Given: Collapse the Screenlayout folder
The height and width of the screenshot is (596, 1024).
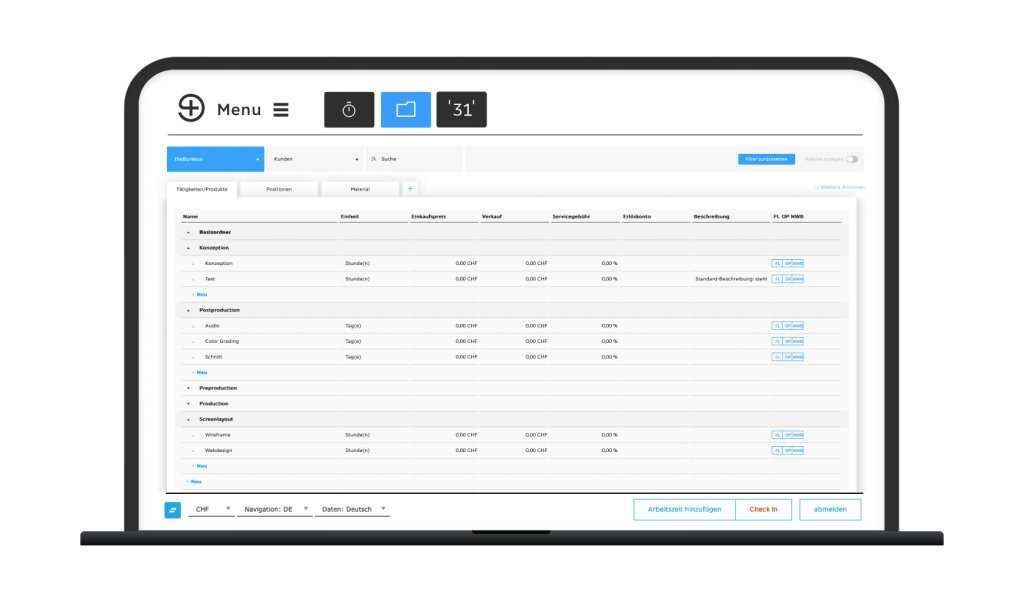Looking at the screenshot, I should click(189, 420).
